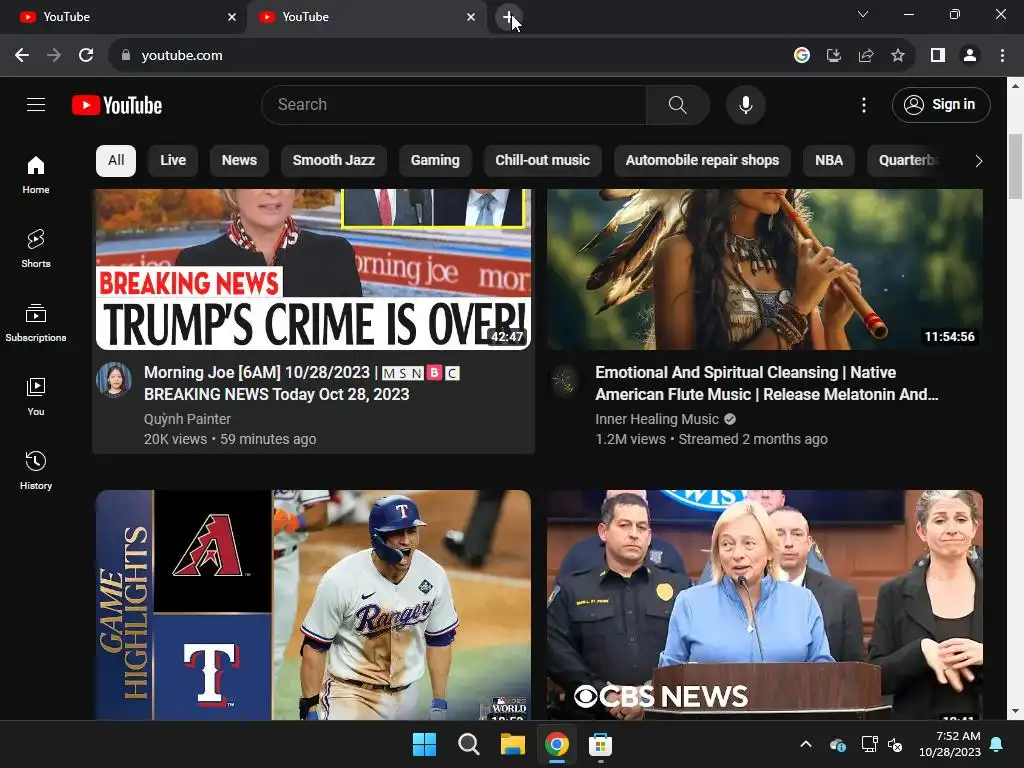Click scrollbar down arrow

tap(1015, 711)
